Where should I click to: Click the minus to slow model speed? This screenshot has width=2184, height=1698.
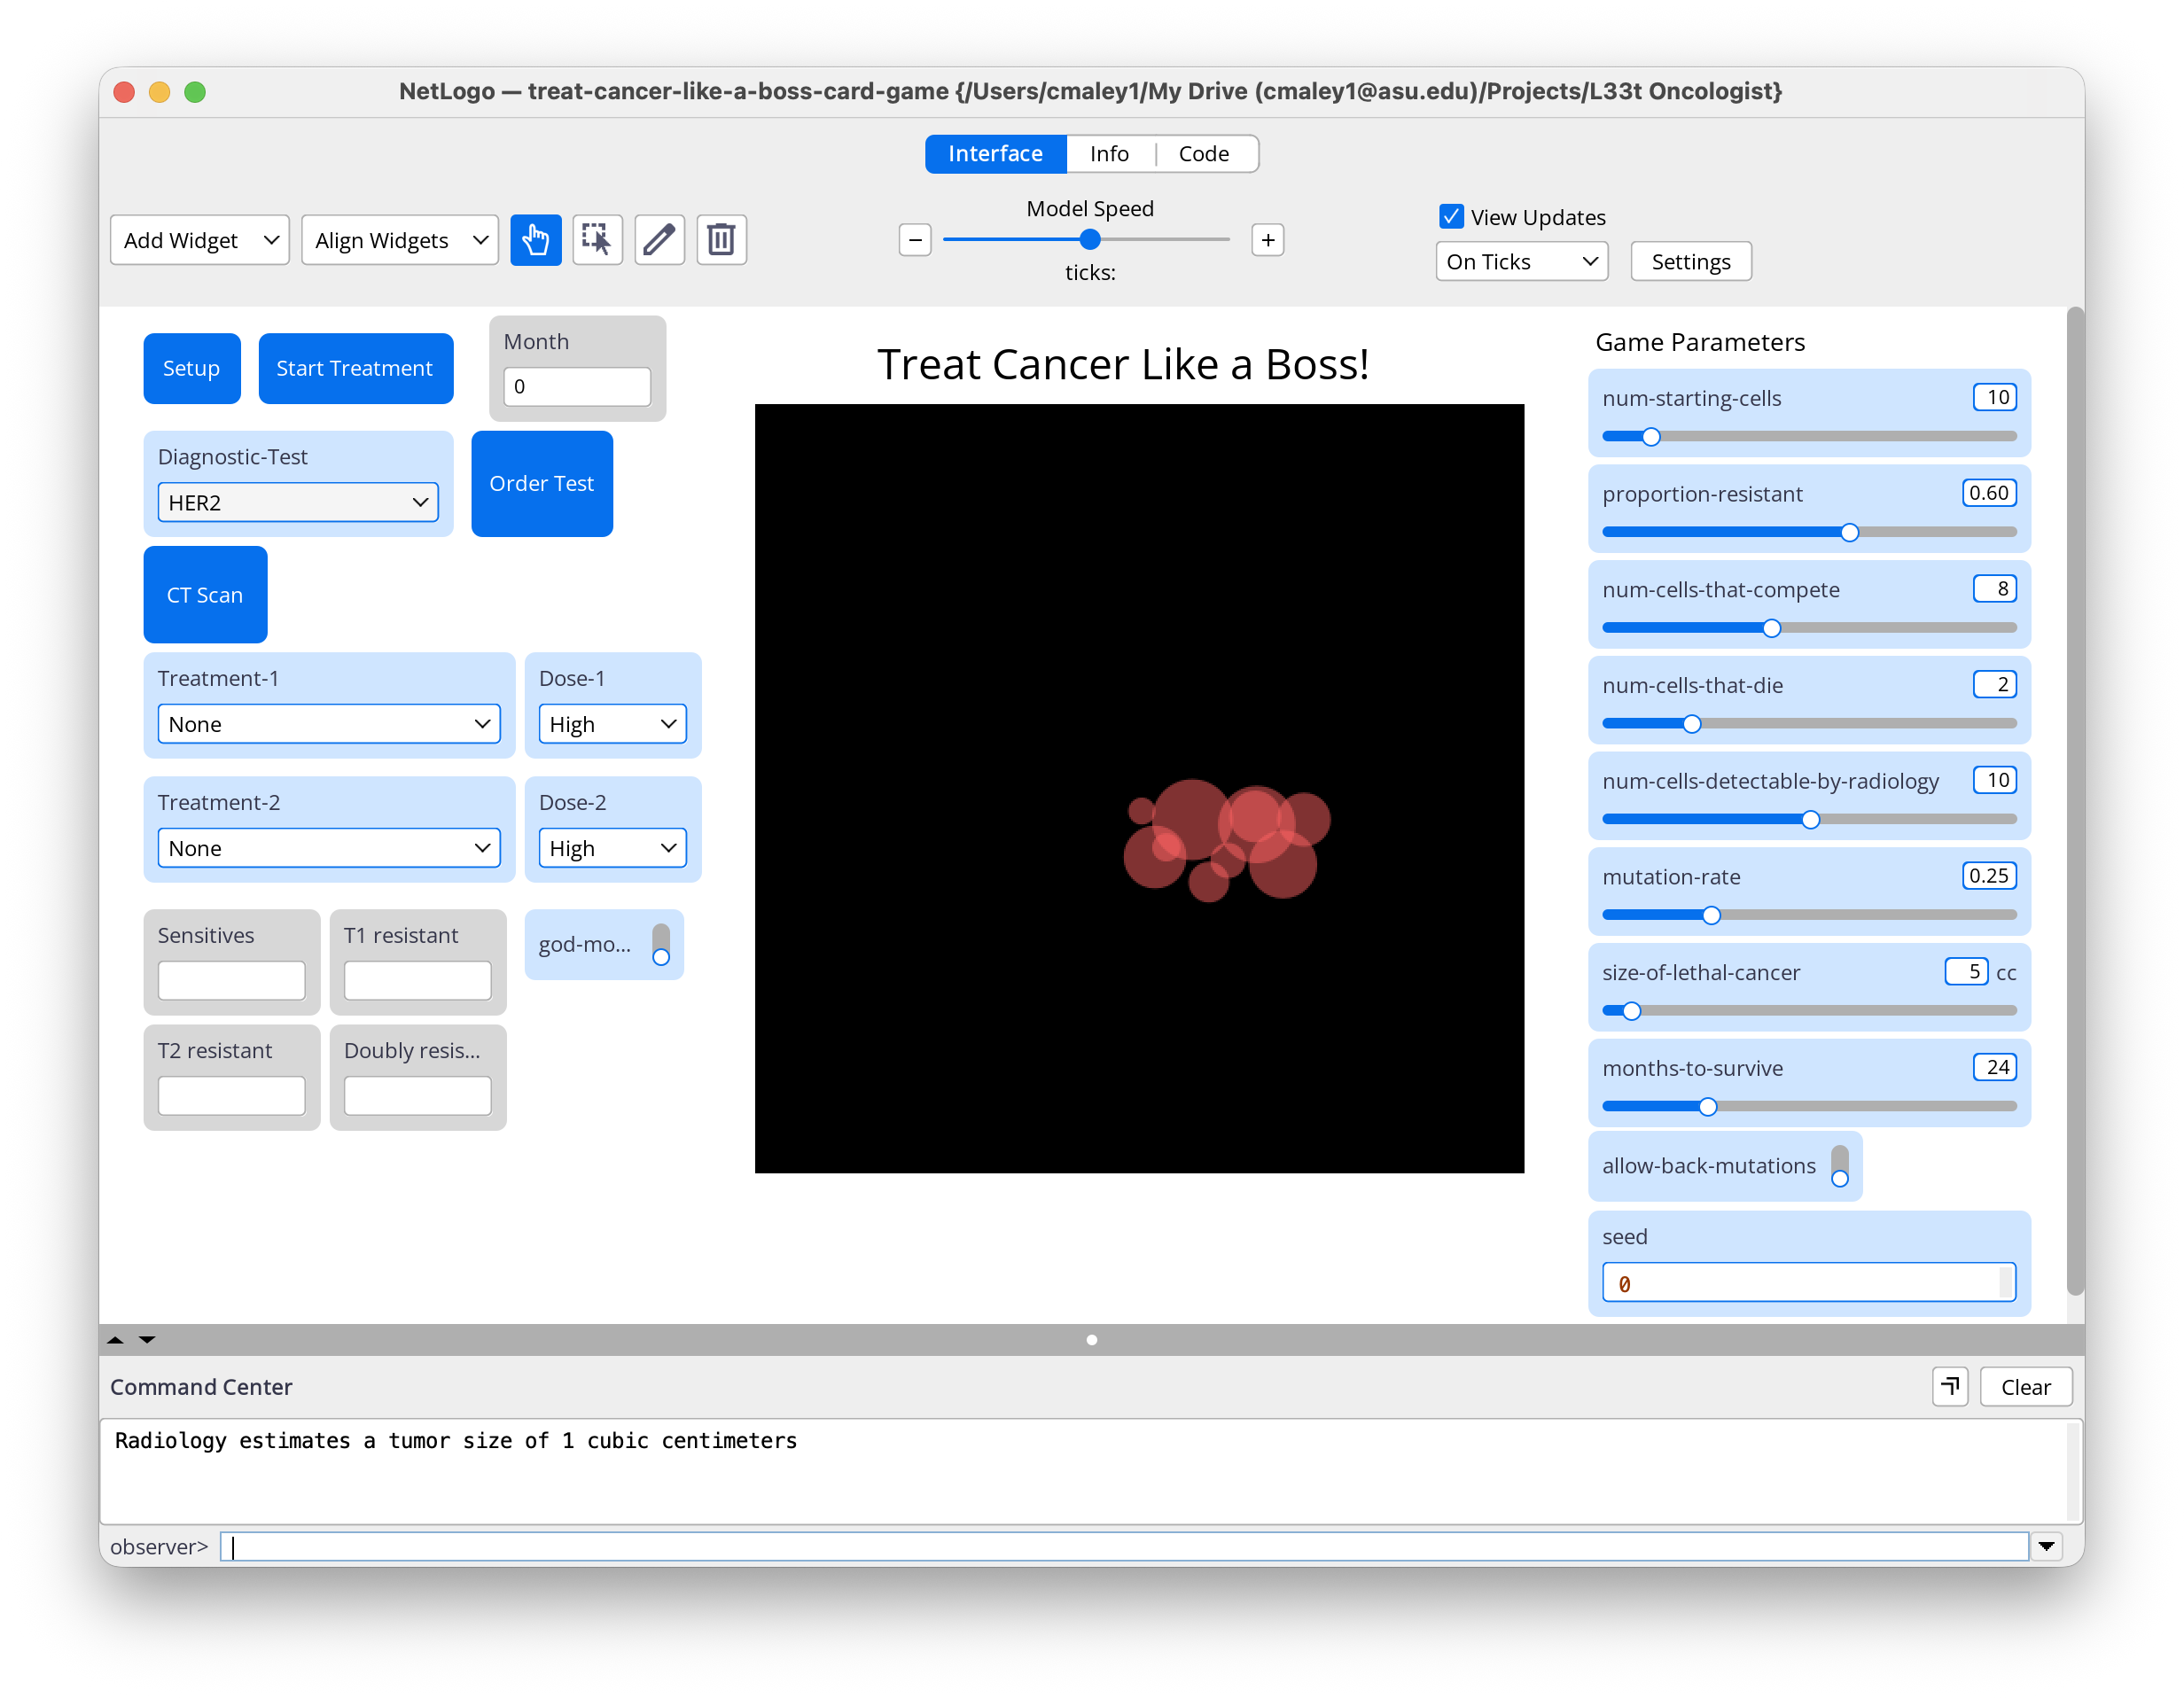914,239
